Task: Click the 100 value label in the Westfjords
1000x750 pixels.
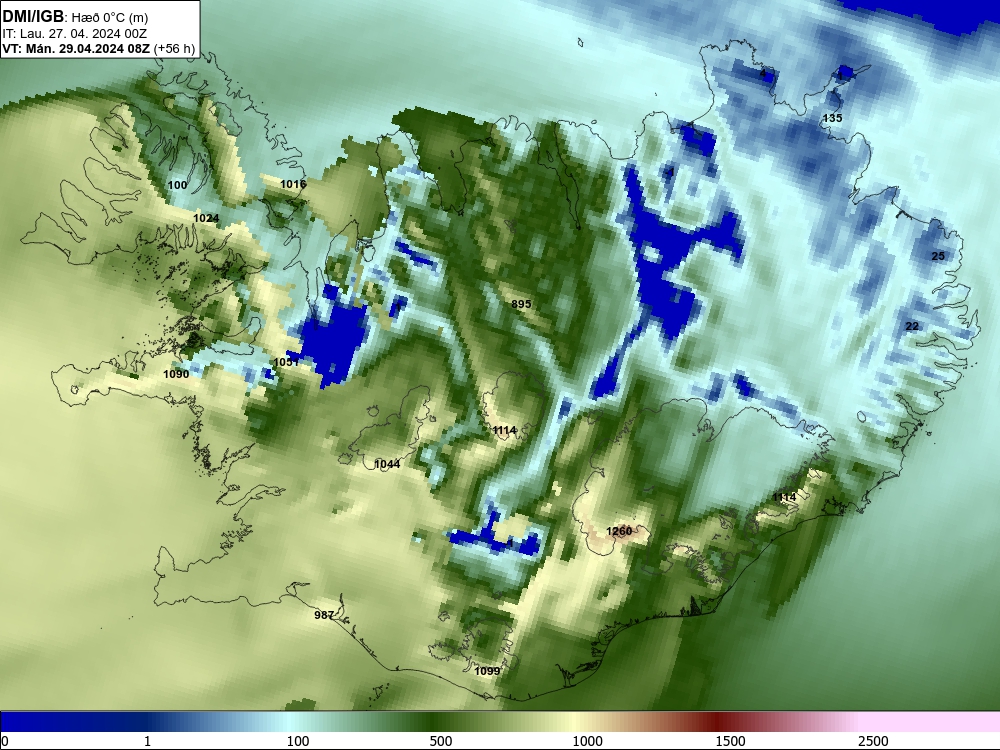Action: click(177, 186)
